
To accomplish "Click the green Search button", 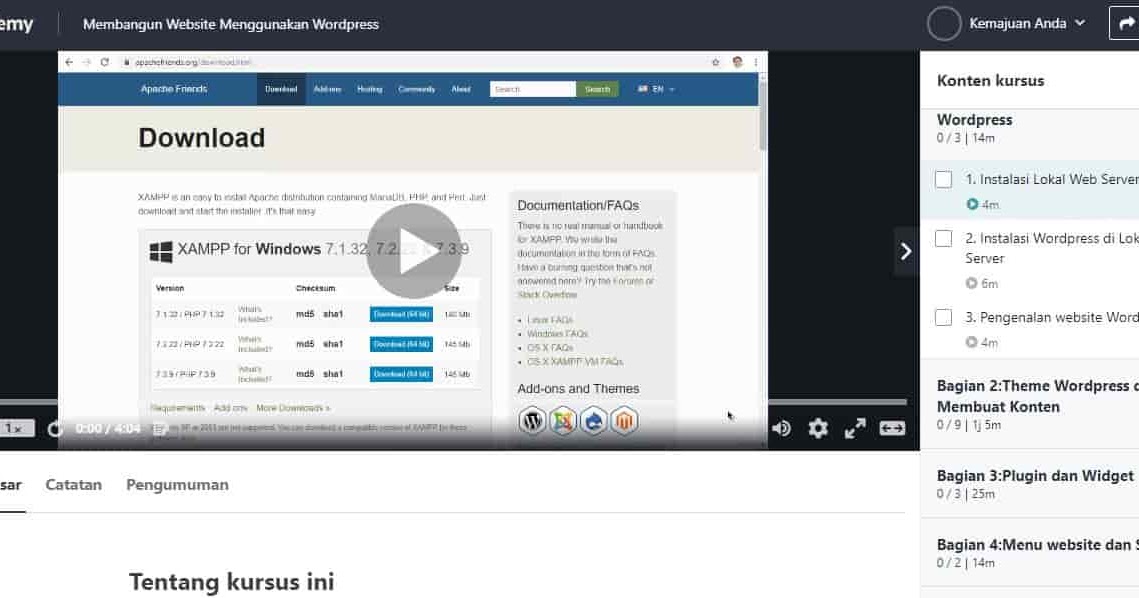I will (x=598, y=89).
